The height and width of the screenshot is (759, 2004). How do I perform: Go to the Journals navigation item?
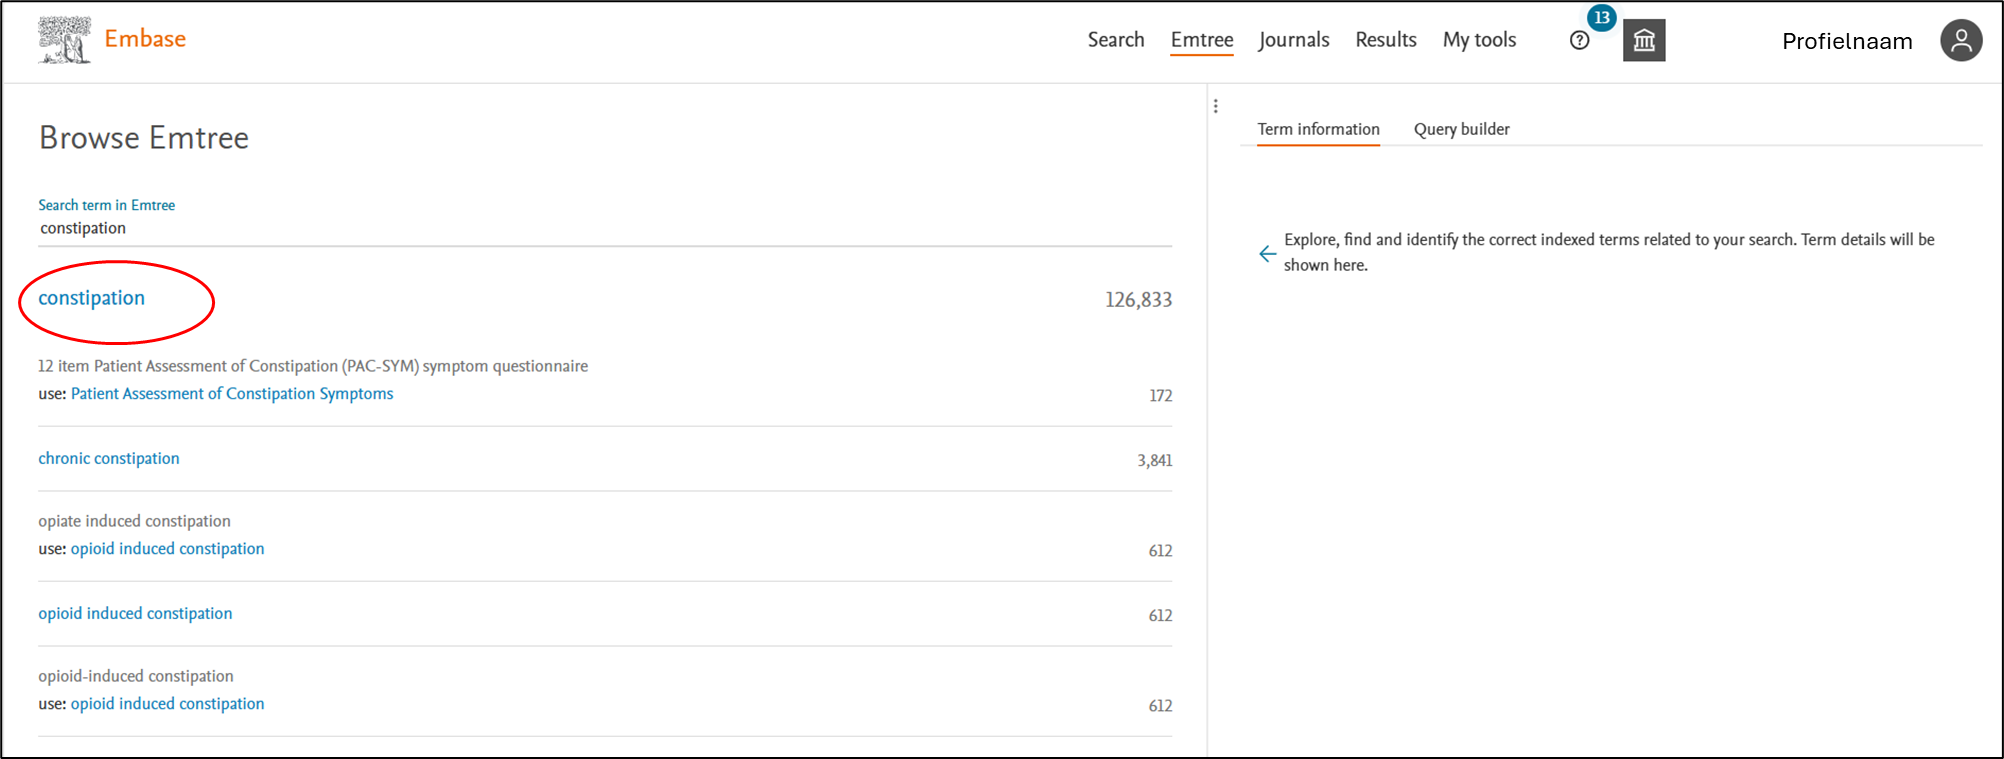click(1293, 40)
